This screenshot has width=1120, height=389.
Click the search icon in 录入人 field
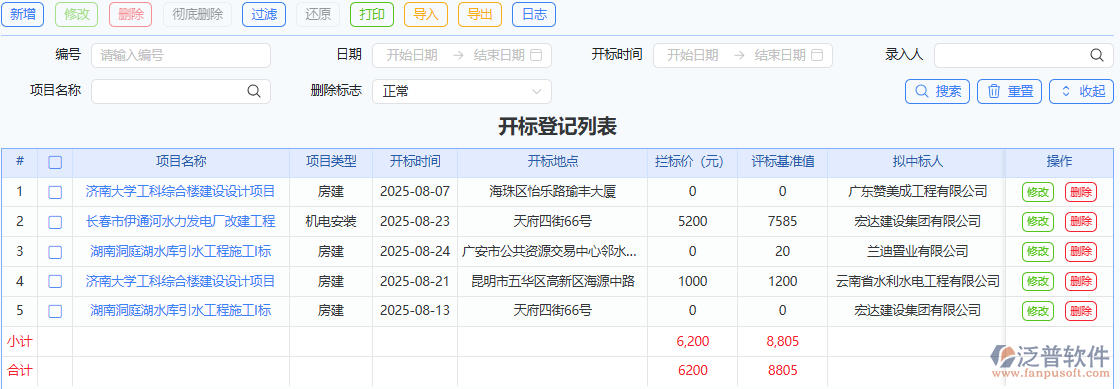1096,55
